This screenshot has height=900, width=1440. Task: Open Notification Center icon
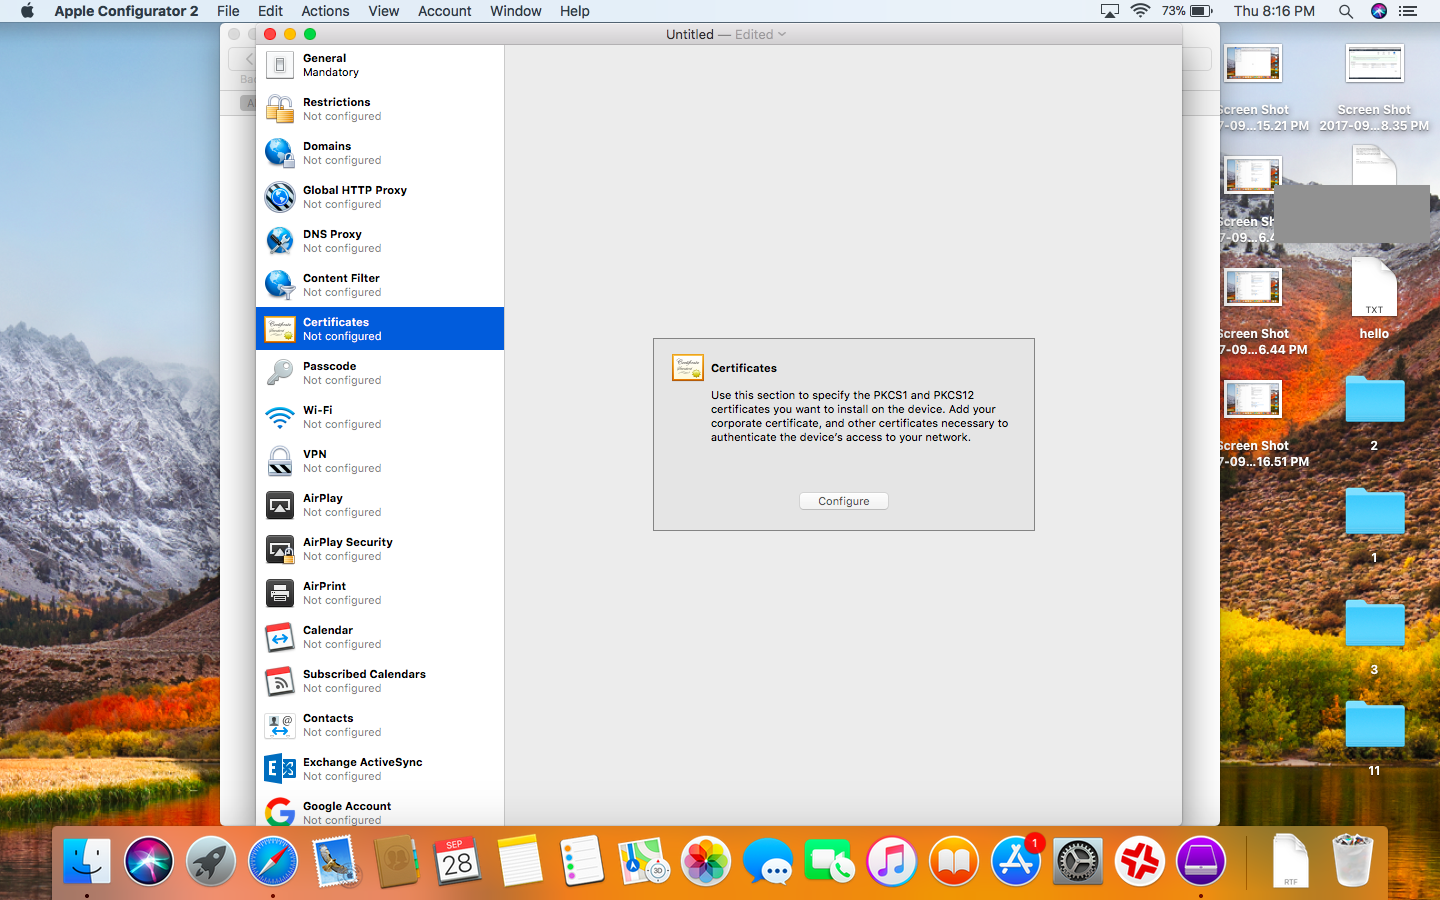click(x=1408, y=11)
